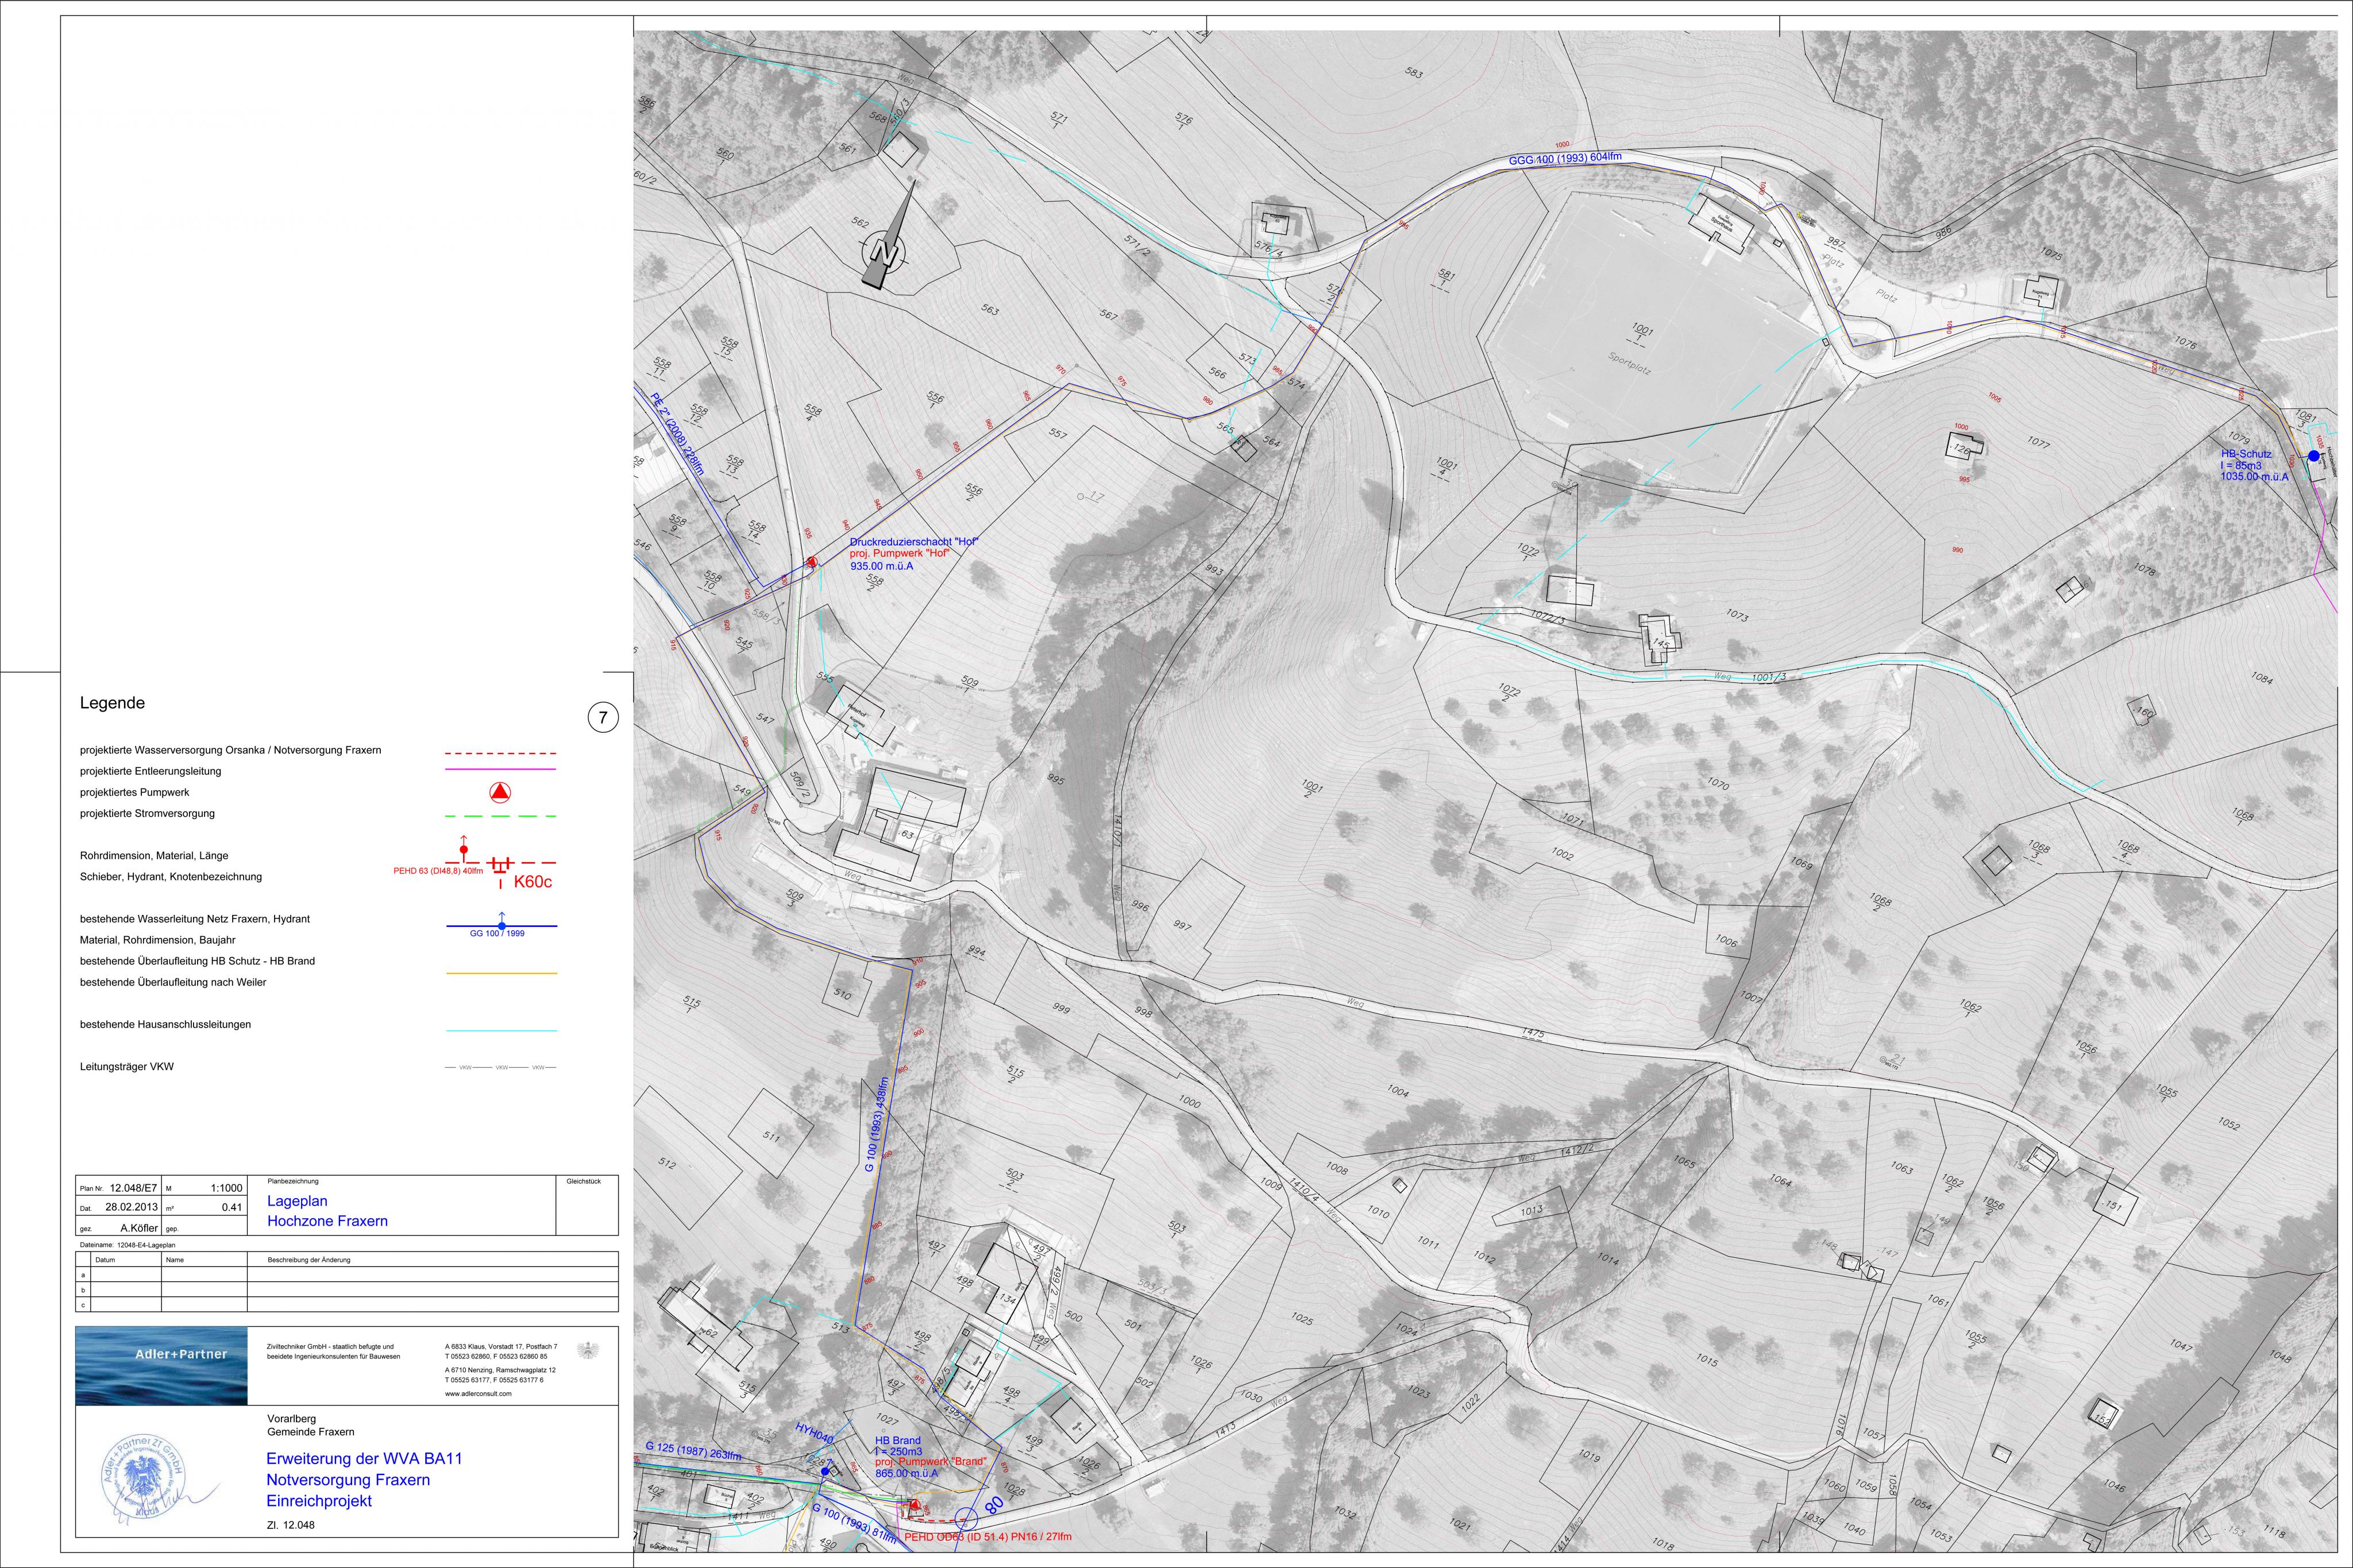Click the Adler+Partner logo image
2353x1568 pixels.
(162, 1365)
